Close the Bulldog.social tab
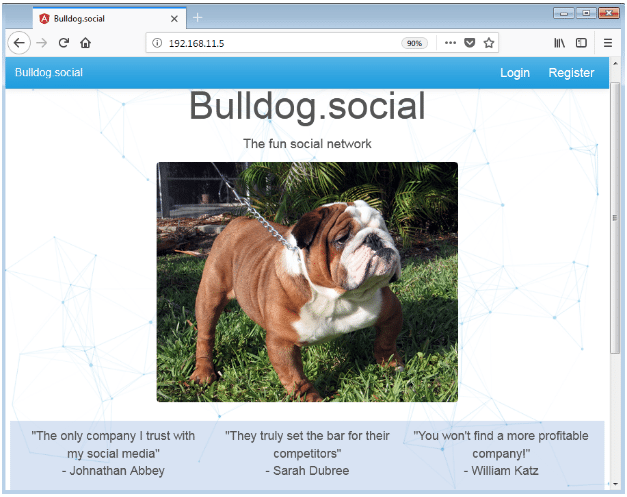 (x=174, y=18)
